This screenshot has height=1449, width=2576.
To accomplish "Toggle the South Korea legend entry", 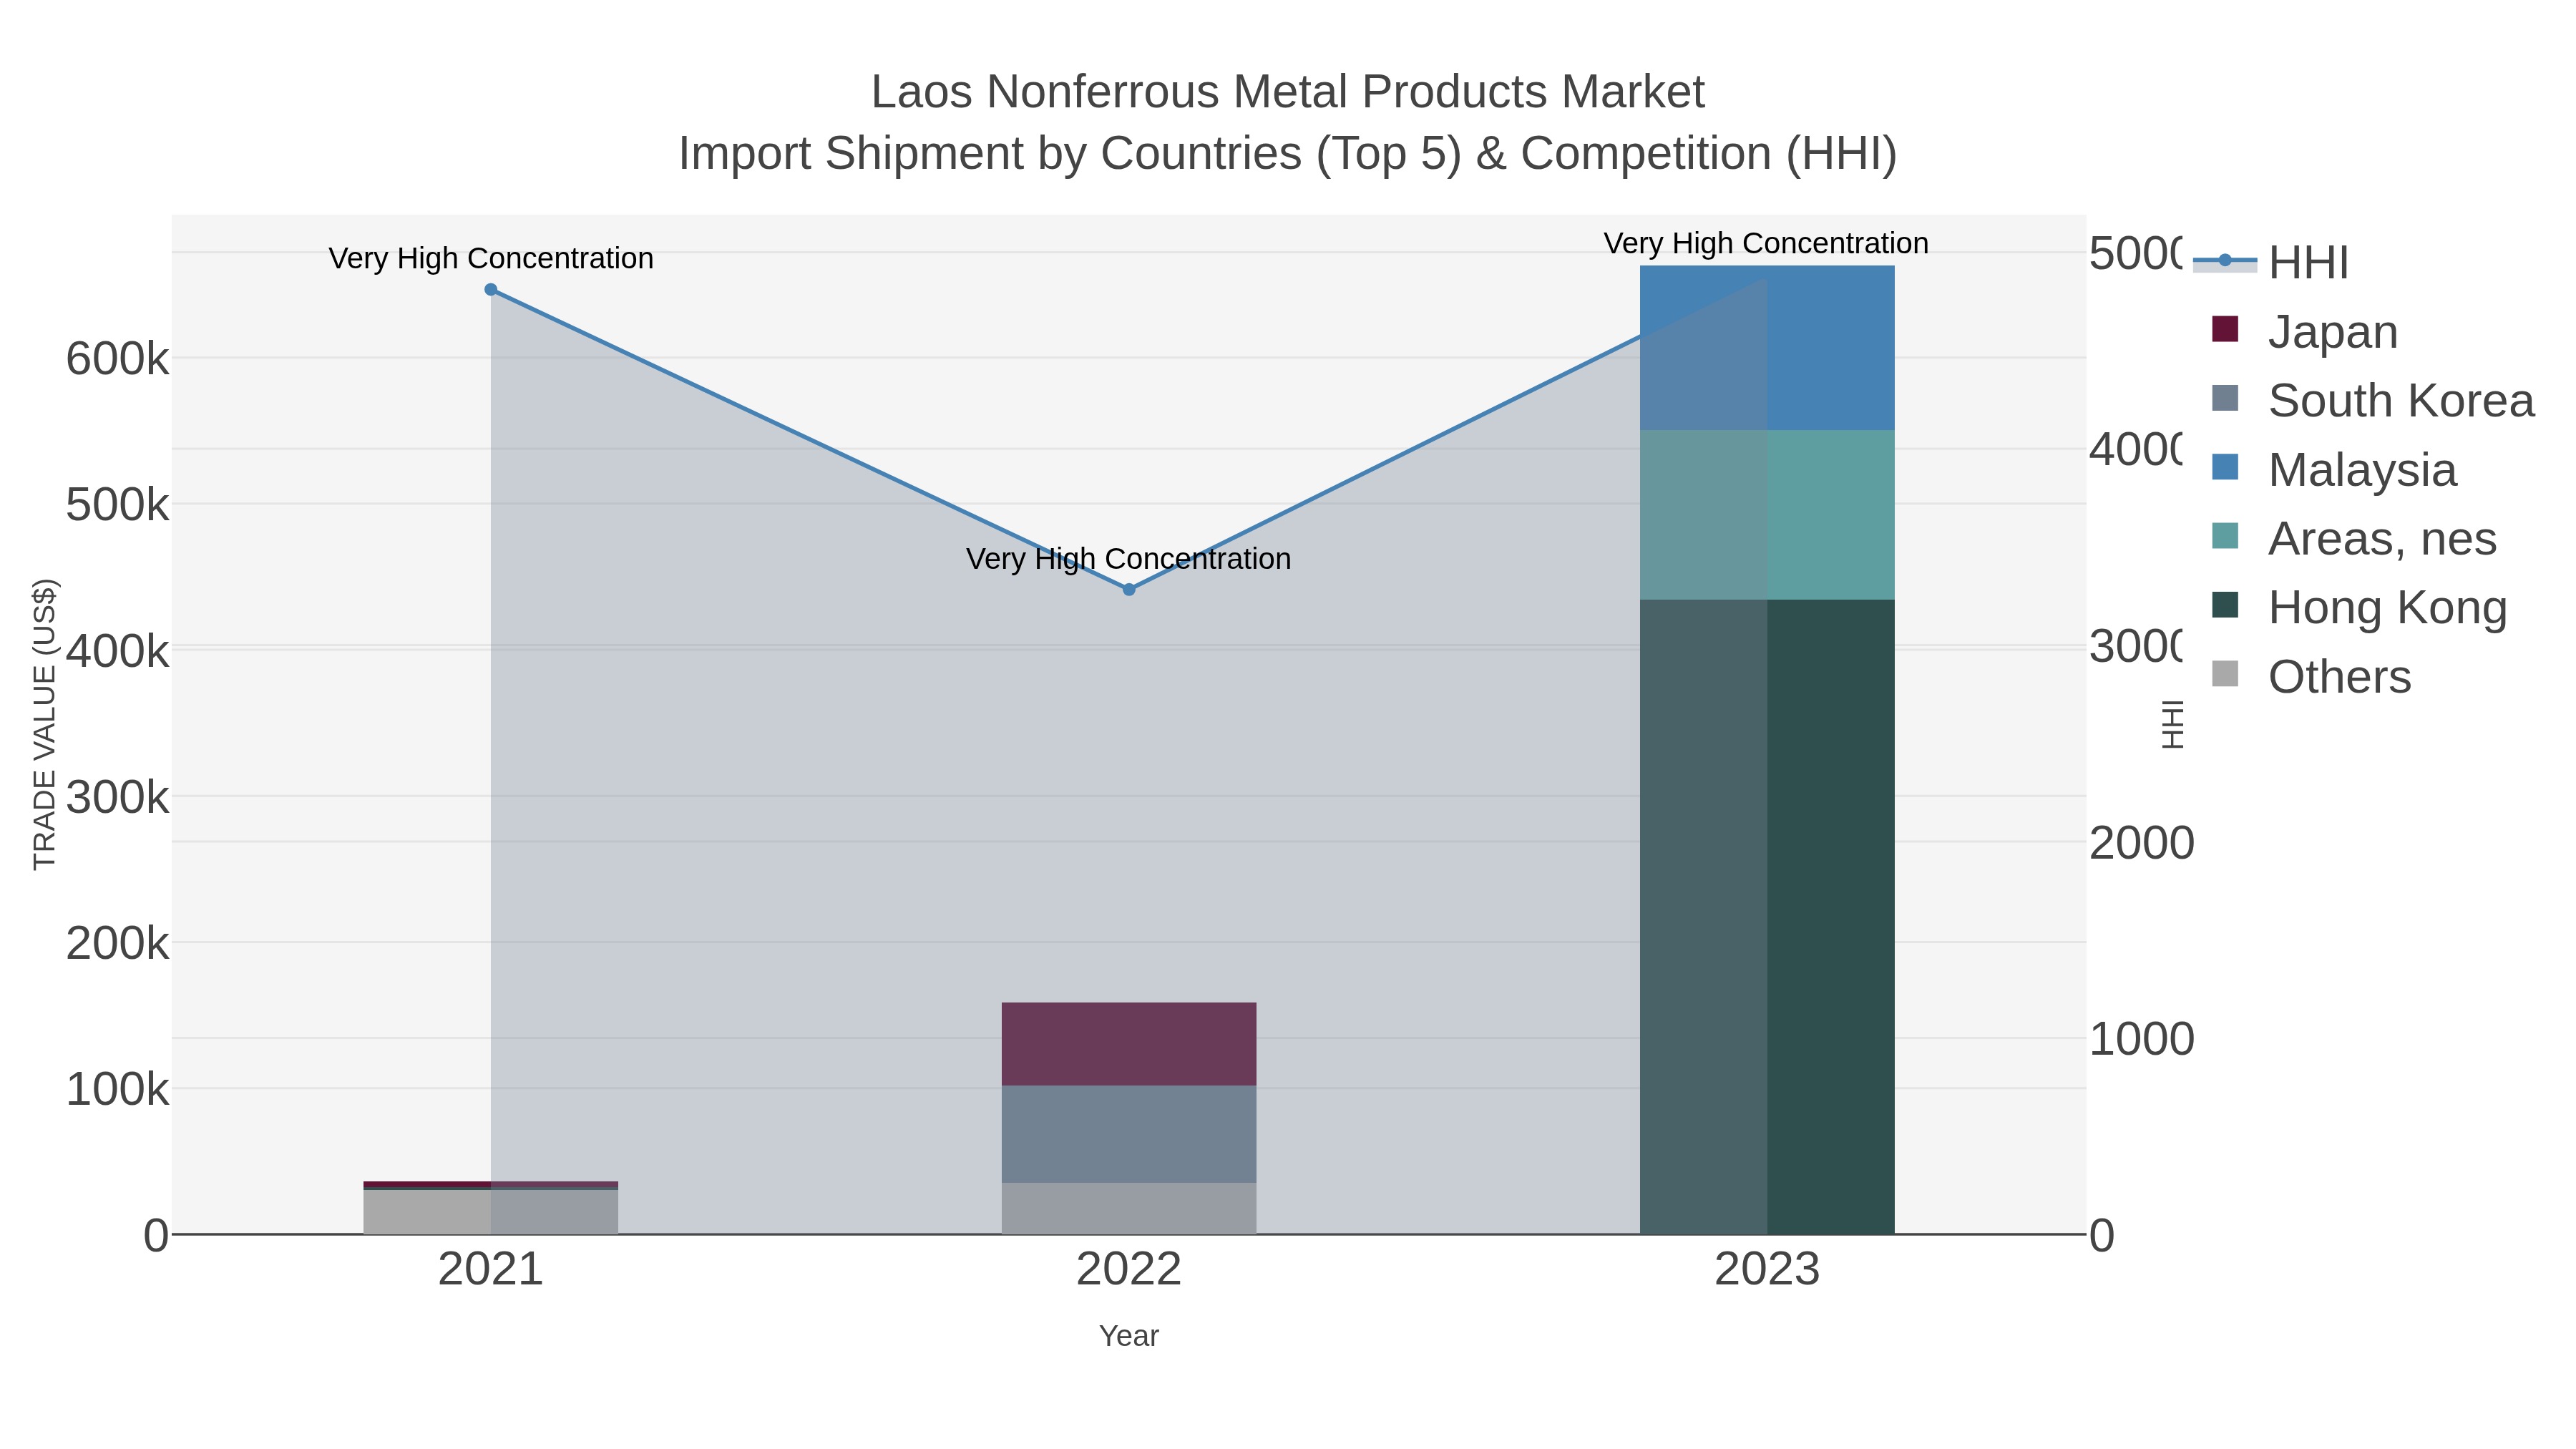I will point(2373,400).
